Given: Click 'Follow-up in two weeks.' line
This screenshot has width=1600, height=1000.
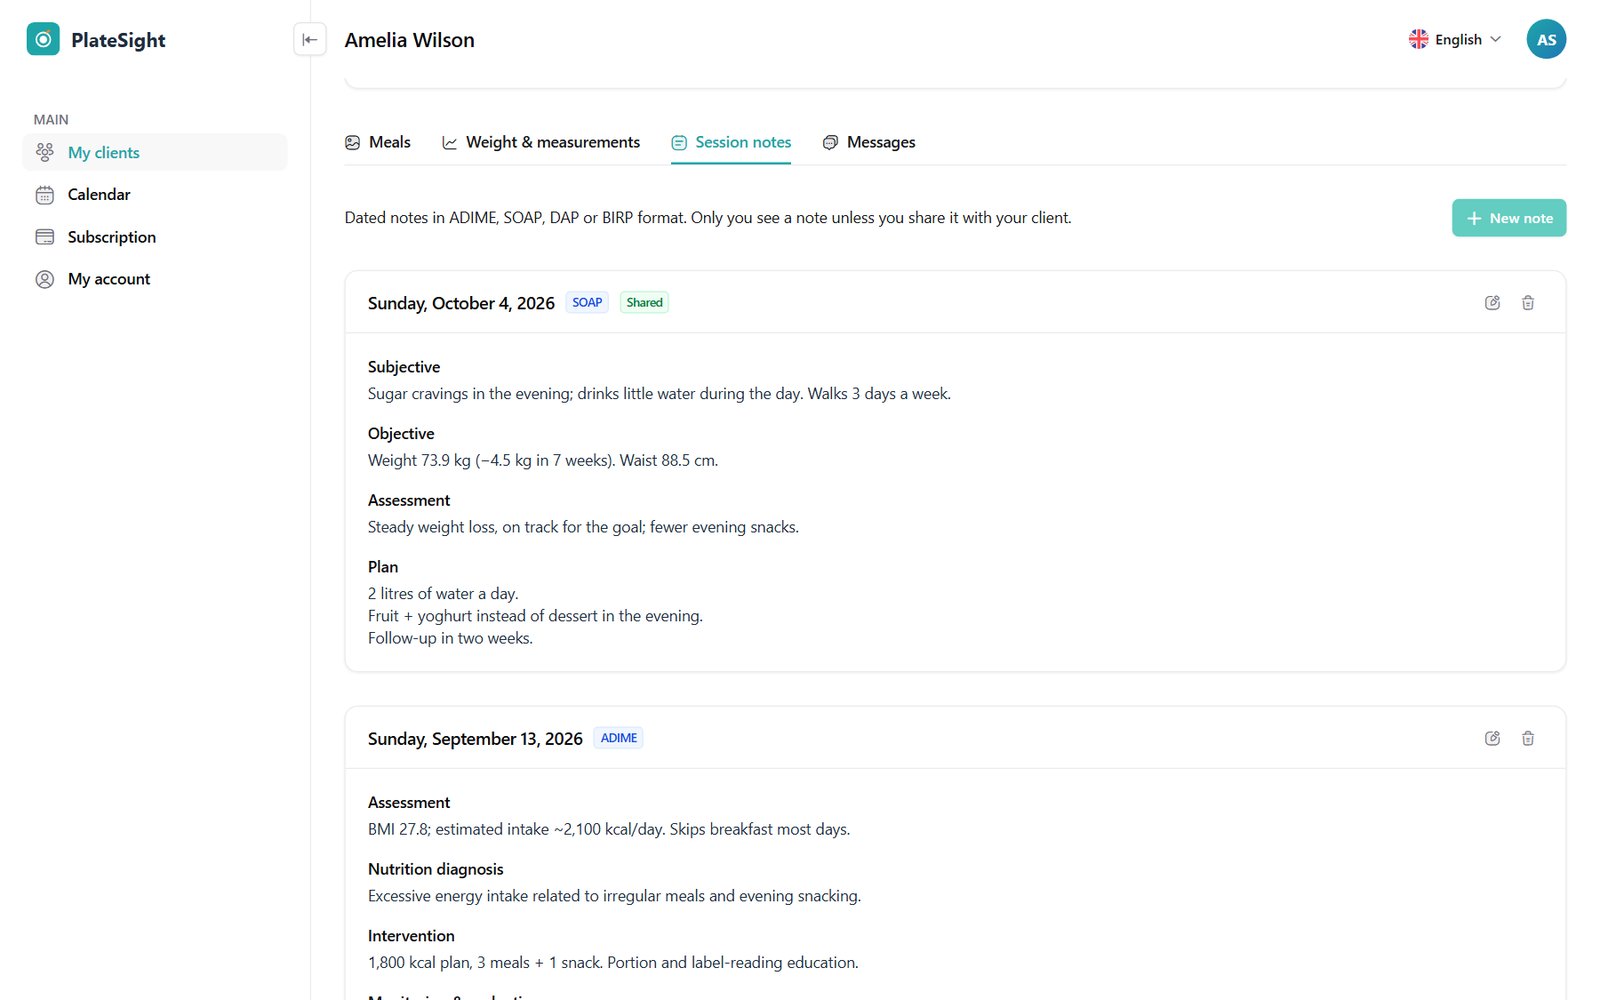Looking at the screenshot, I should point(450,638).
